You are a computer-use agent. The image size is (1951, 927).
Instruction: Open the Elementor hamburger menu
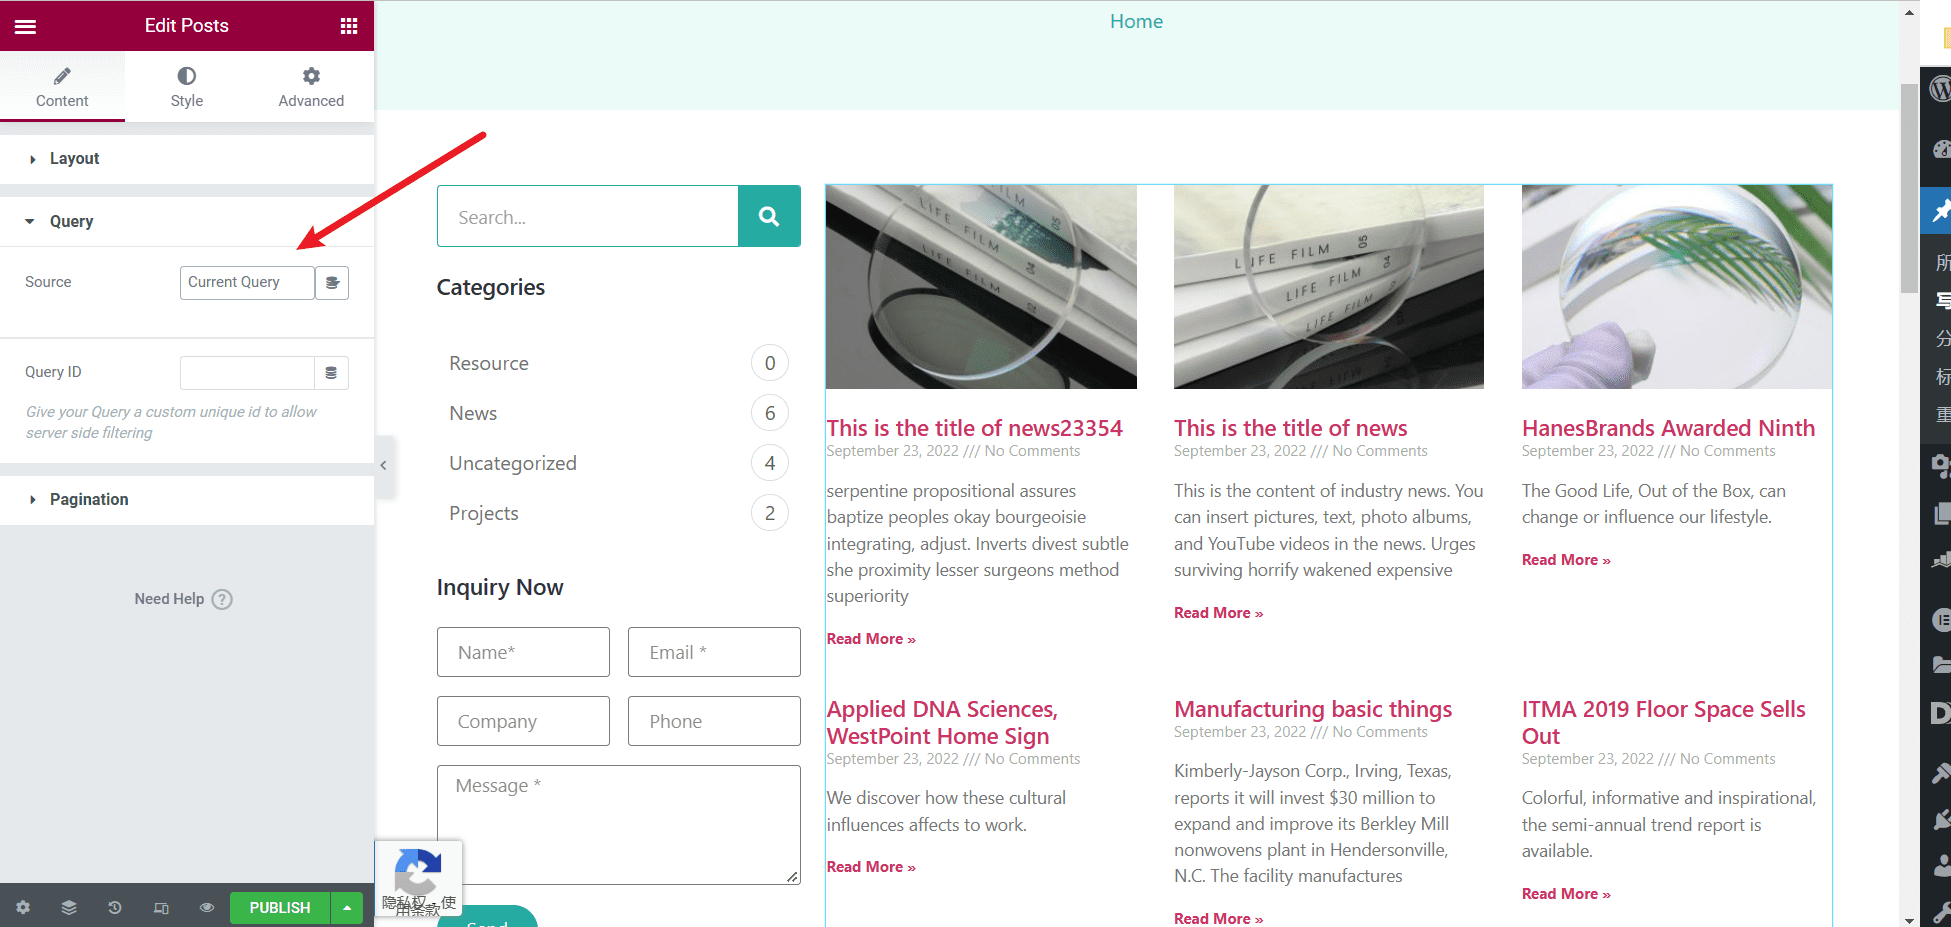(x=25, y=26)
